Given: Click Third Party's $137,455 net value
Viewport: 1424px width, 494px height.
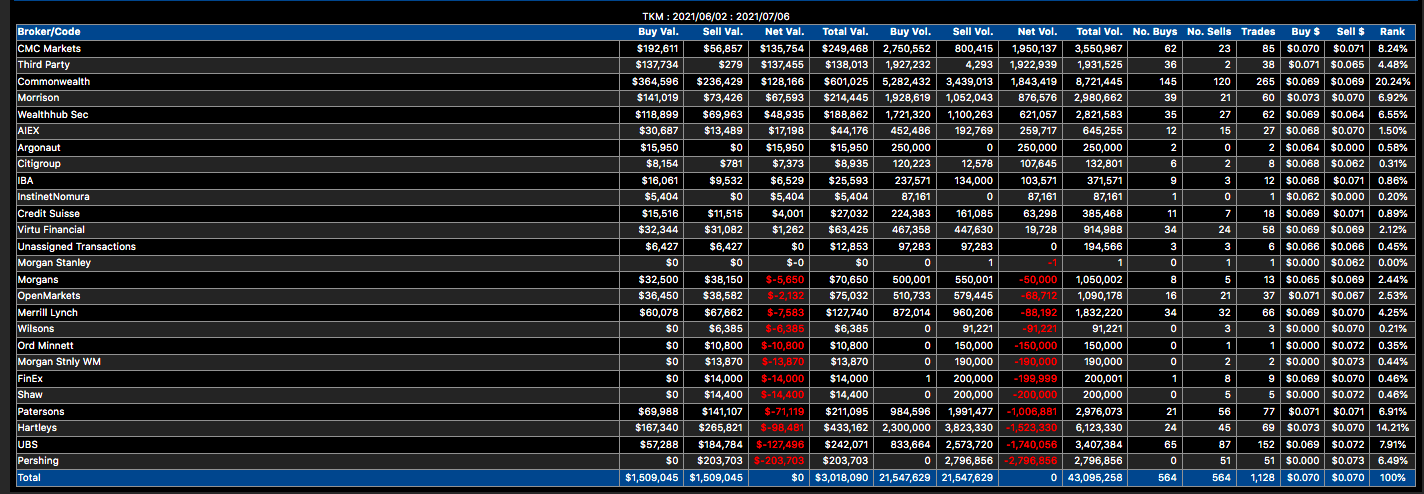Looking at the screenshot, I should 783,65.
